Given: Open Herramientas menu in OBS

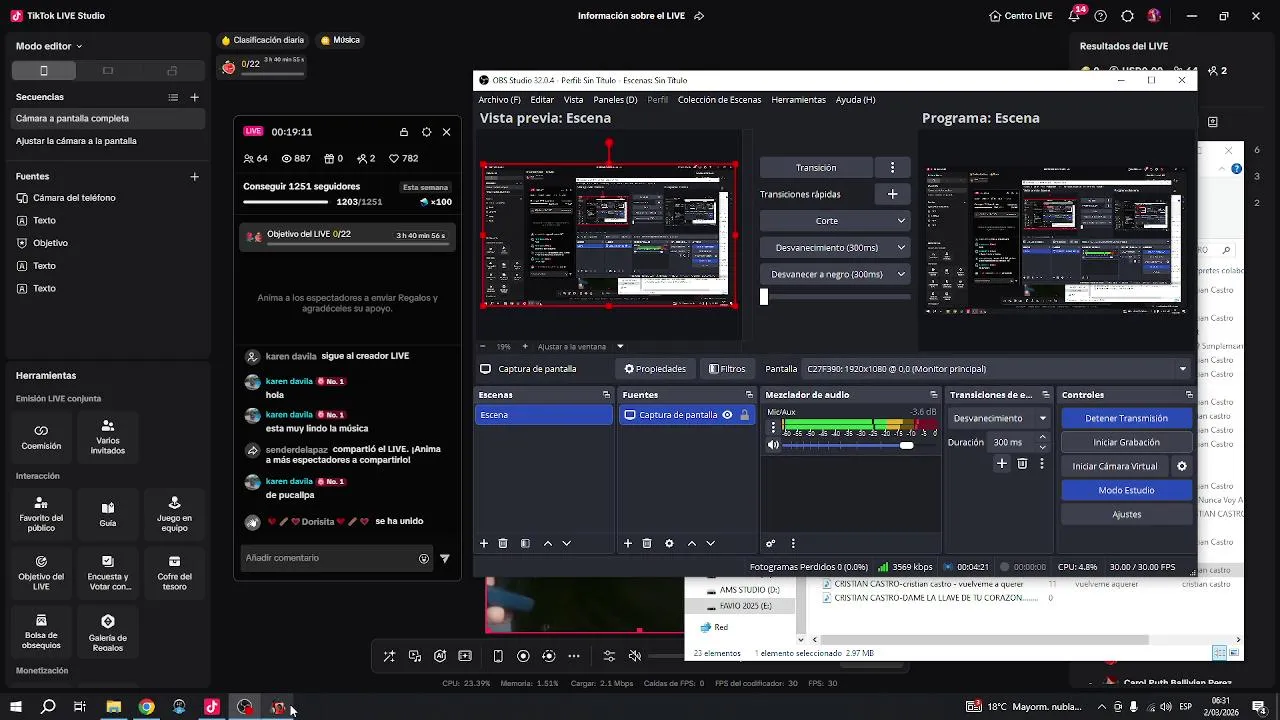Looking at the screenshot, I should 798,100.
